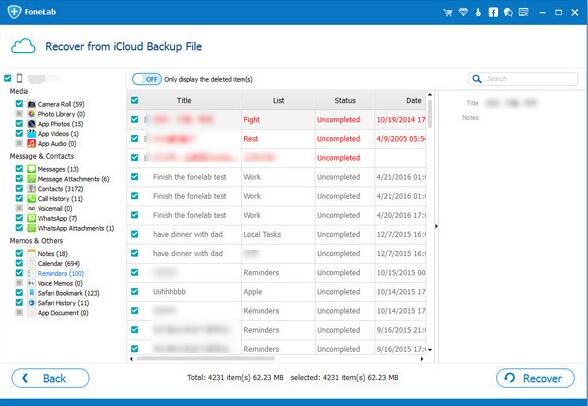Screen dimensions: 588x406
Task: Click the App Photos icon
Action: [32, 124]
